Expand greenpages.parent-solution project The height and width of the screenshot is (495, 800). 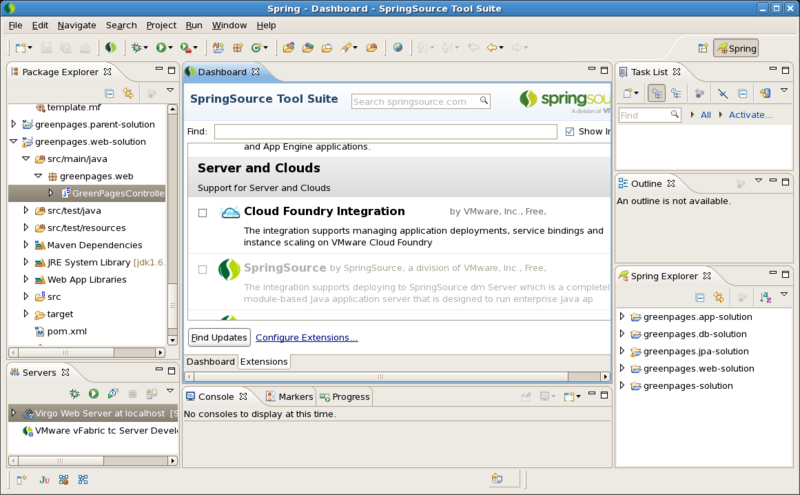coord(14,124)
